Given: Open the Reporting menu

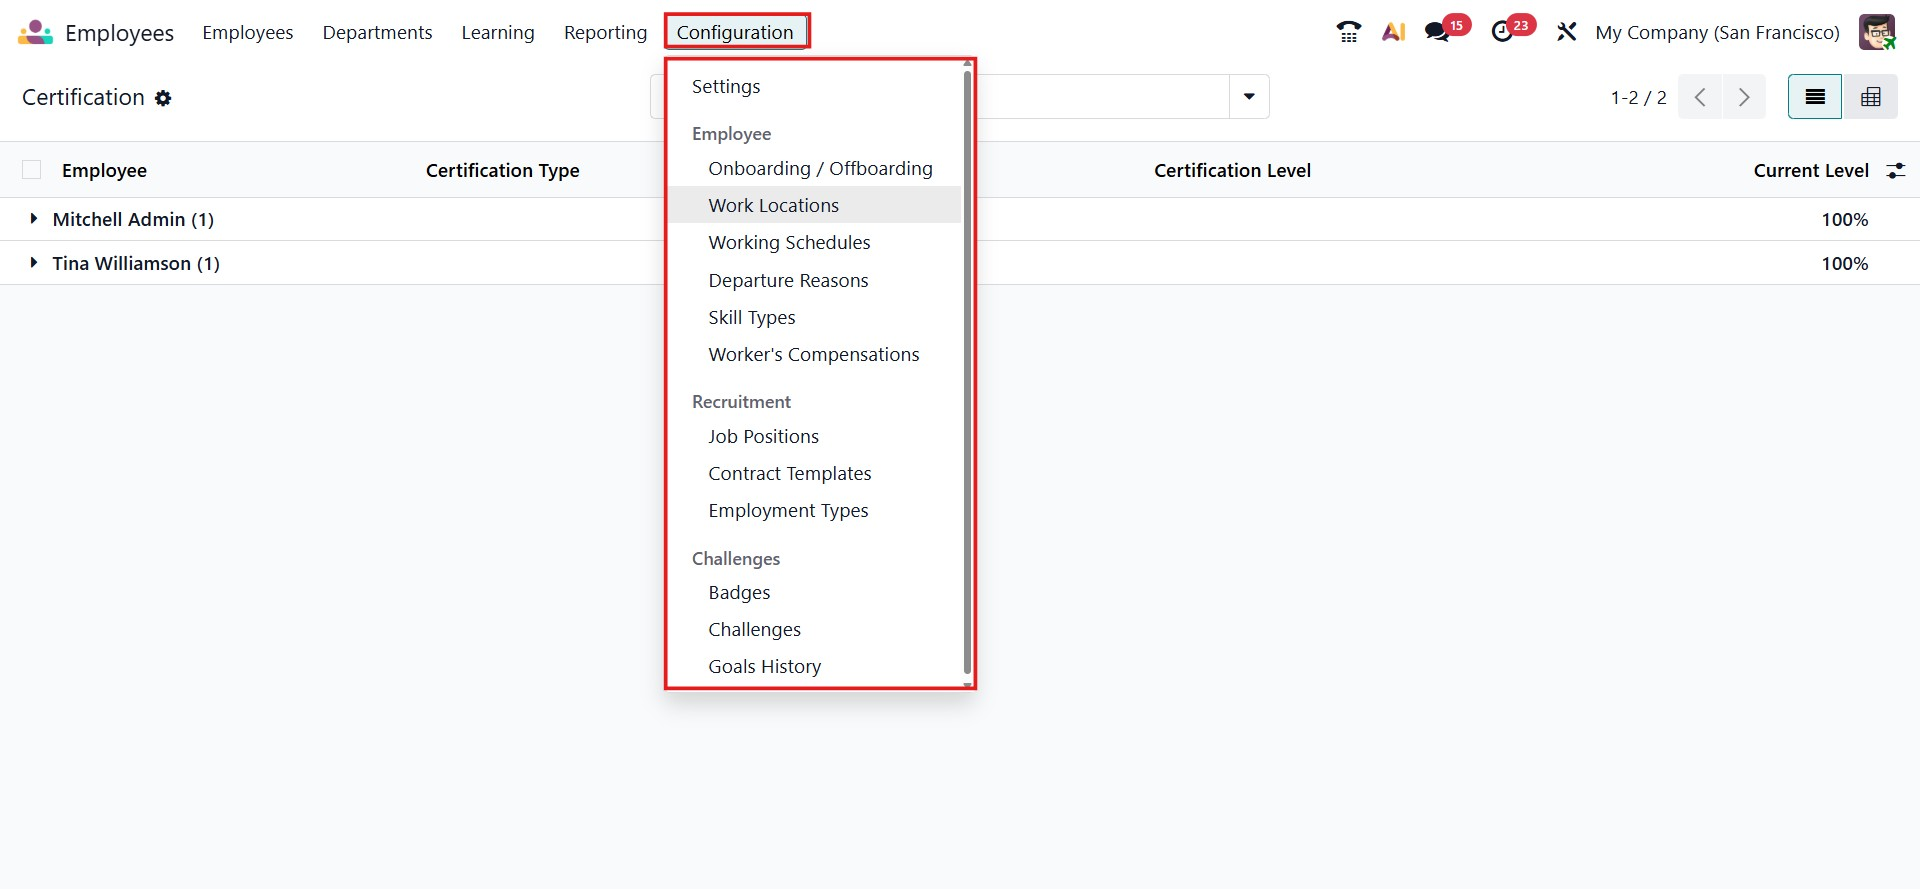Looking at the screenshot, I should [x=605, y=32].
